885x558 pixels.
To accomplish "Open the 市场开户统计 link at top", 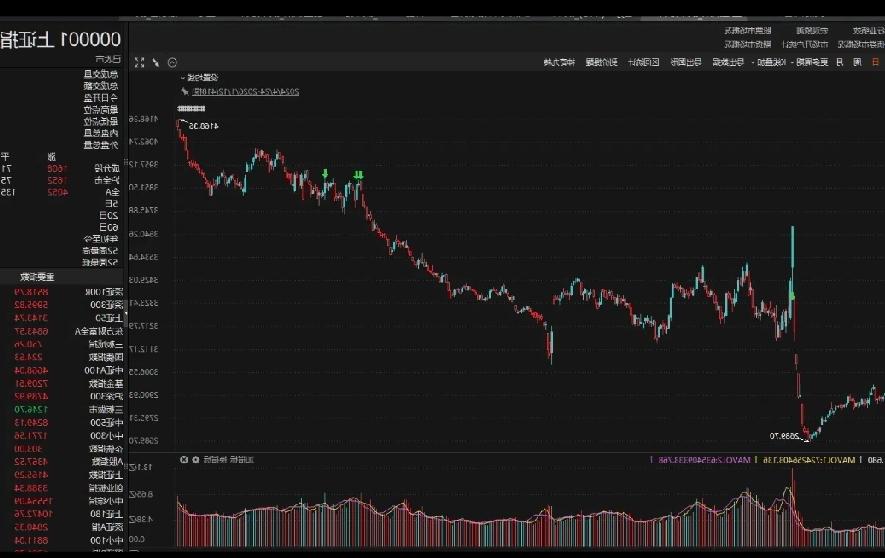I will [805, 44].
